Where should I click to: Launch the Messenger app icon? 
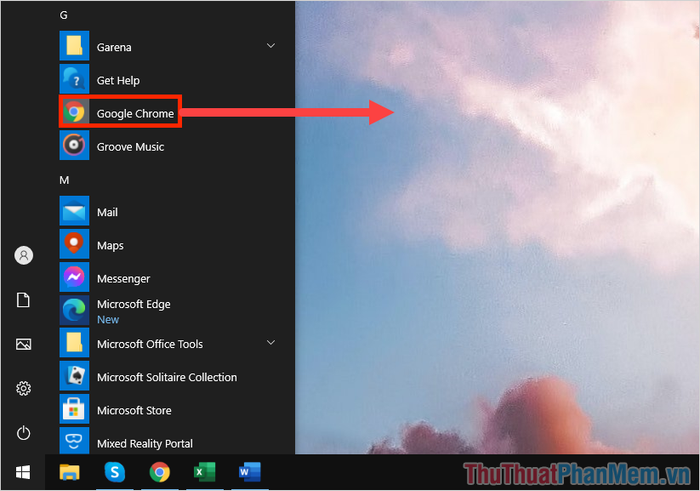tap(74, 277)
